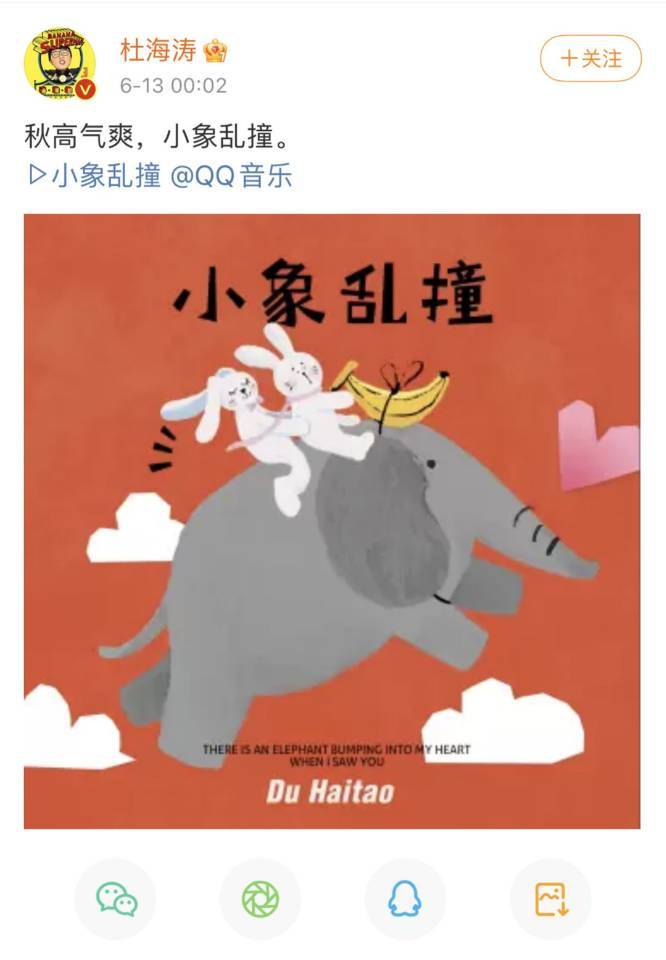Open the 小象乱撞 album cover image
Screen dimensions: 666x960
click(x=332, y=521)
